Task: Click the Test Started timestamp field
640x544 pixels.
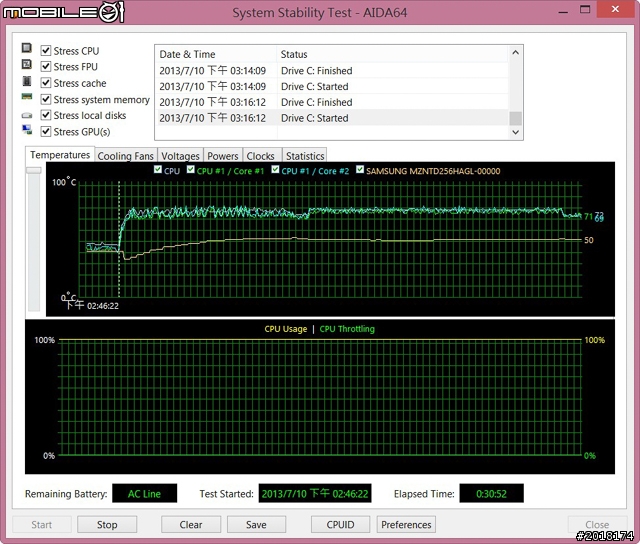Action: pyautogui.click(x=315, y=494)
